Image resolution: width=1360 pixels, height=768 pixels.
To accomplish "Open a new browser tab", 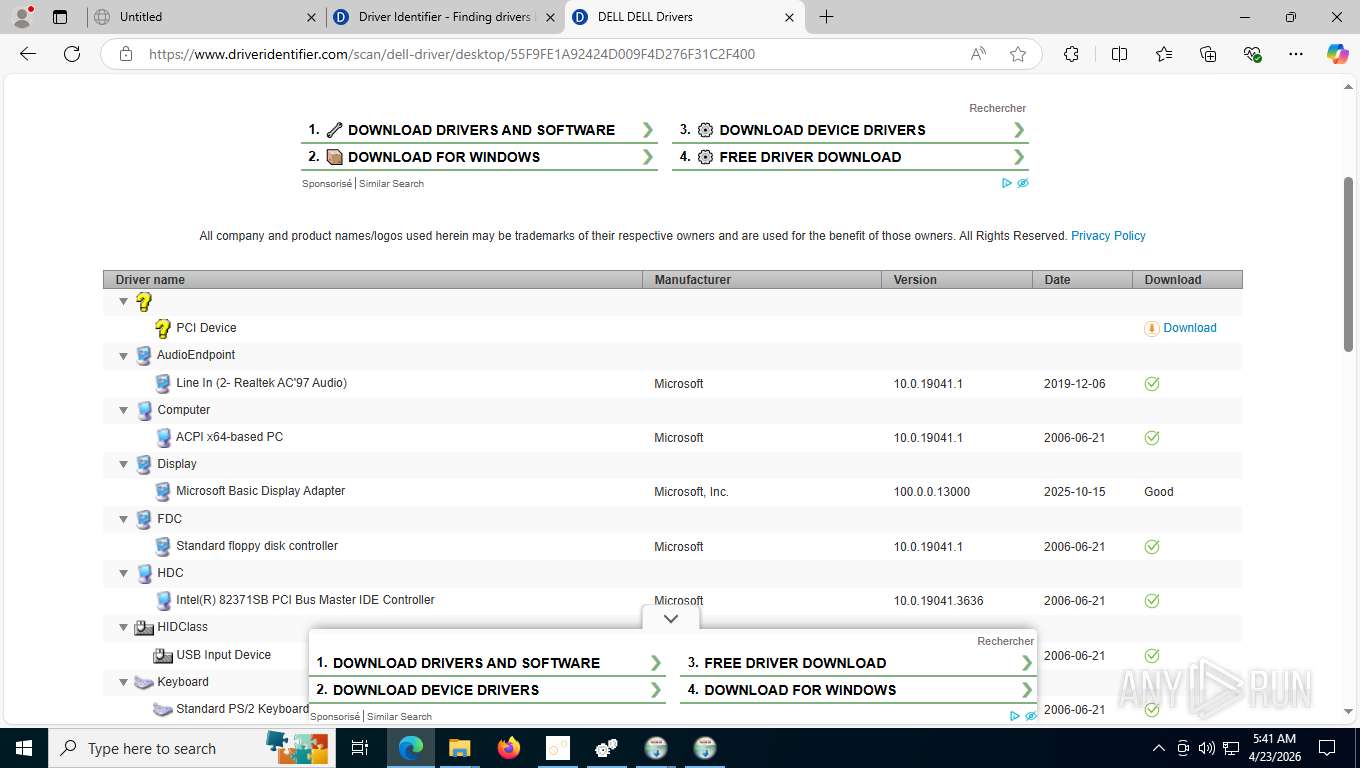I will (x=826, y=17).
